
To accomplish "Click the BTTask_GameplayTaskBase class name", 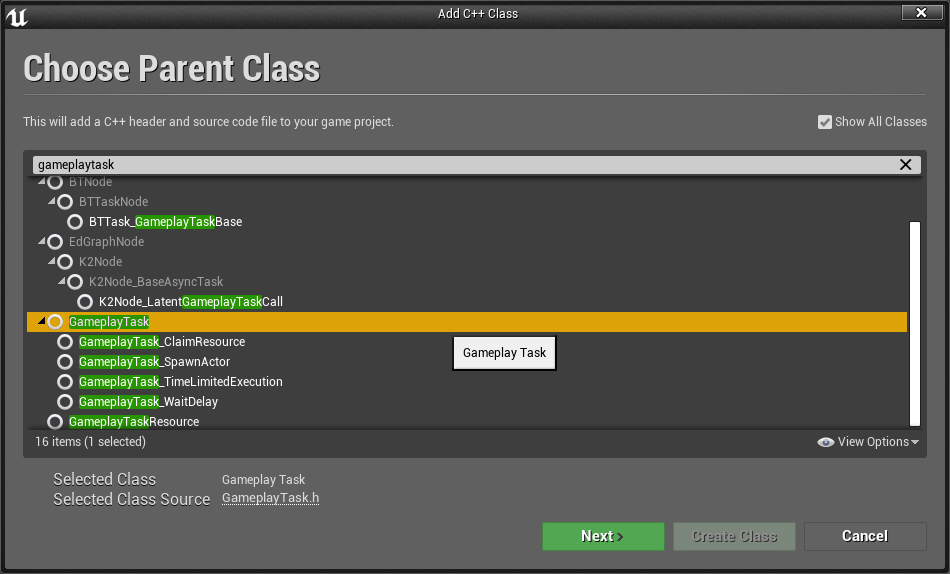I will coord(165,222).
